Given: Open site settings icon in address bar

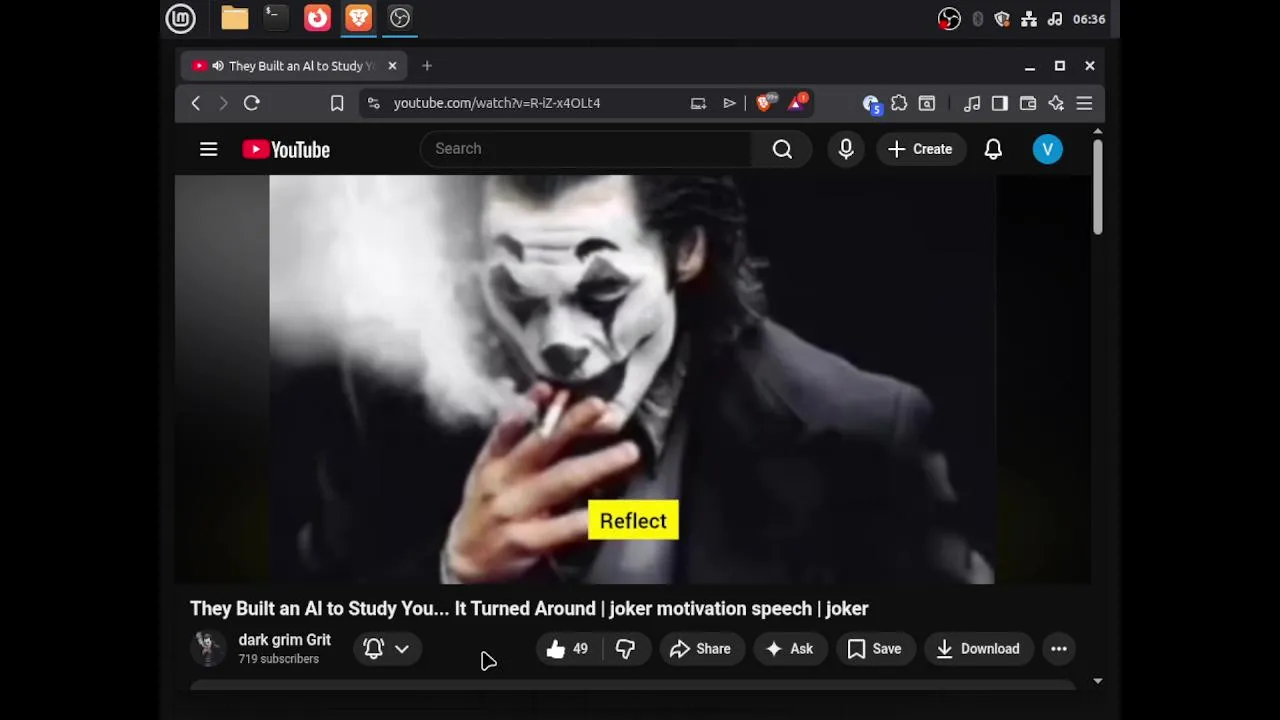Looking at the screenshot, I should pyautogui.click(x=373, y=103).
